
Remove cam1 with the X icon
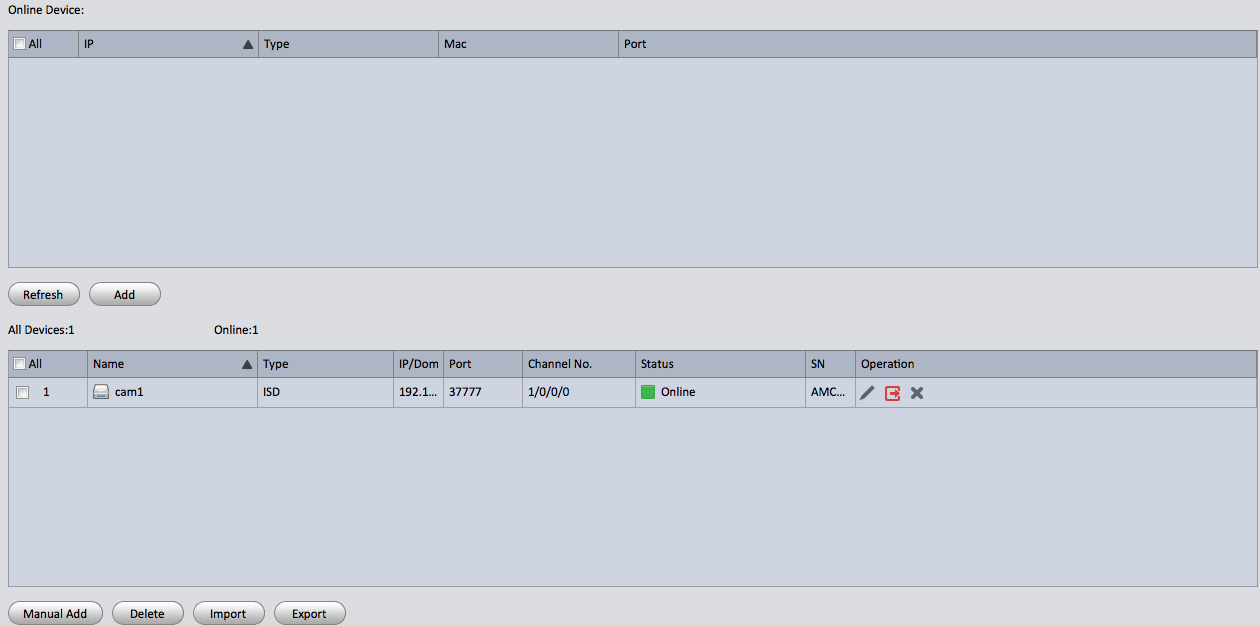pyautogui.click(x=916, y=393)
